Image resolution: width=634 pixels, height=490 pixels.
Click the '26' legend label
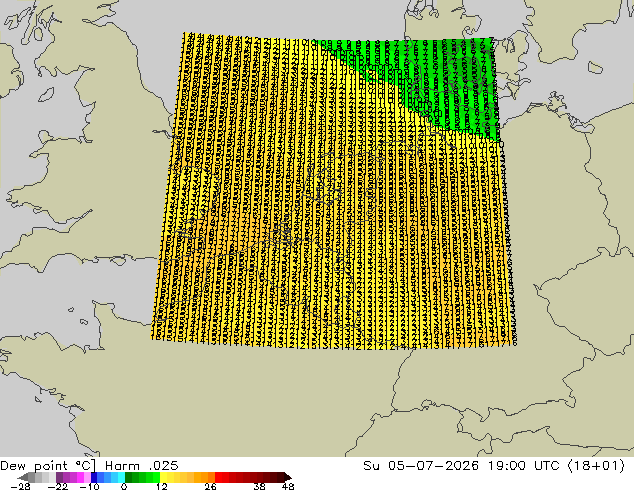tap(210, 486)
